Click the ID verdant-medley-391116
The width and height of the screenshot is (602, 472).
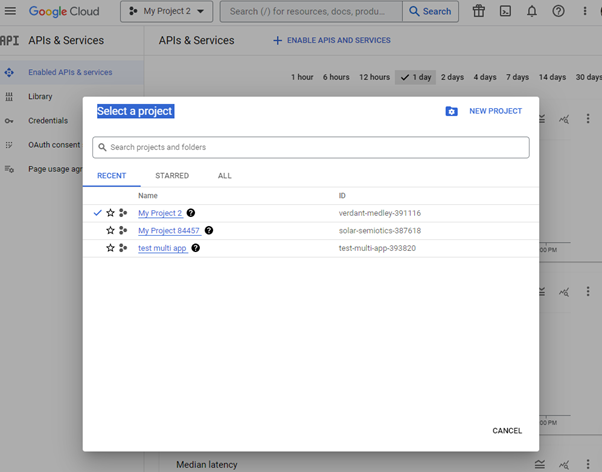point(380,213)
